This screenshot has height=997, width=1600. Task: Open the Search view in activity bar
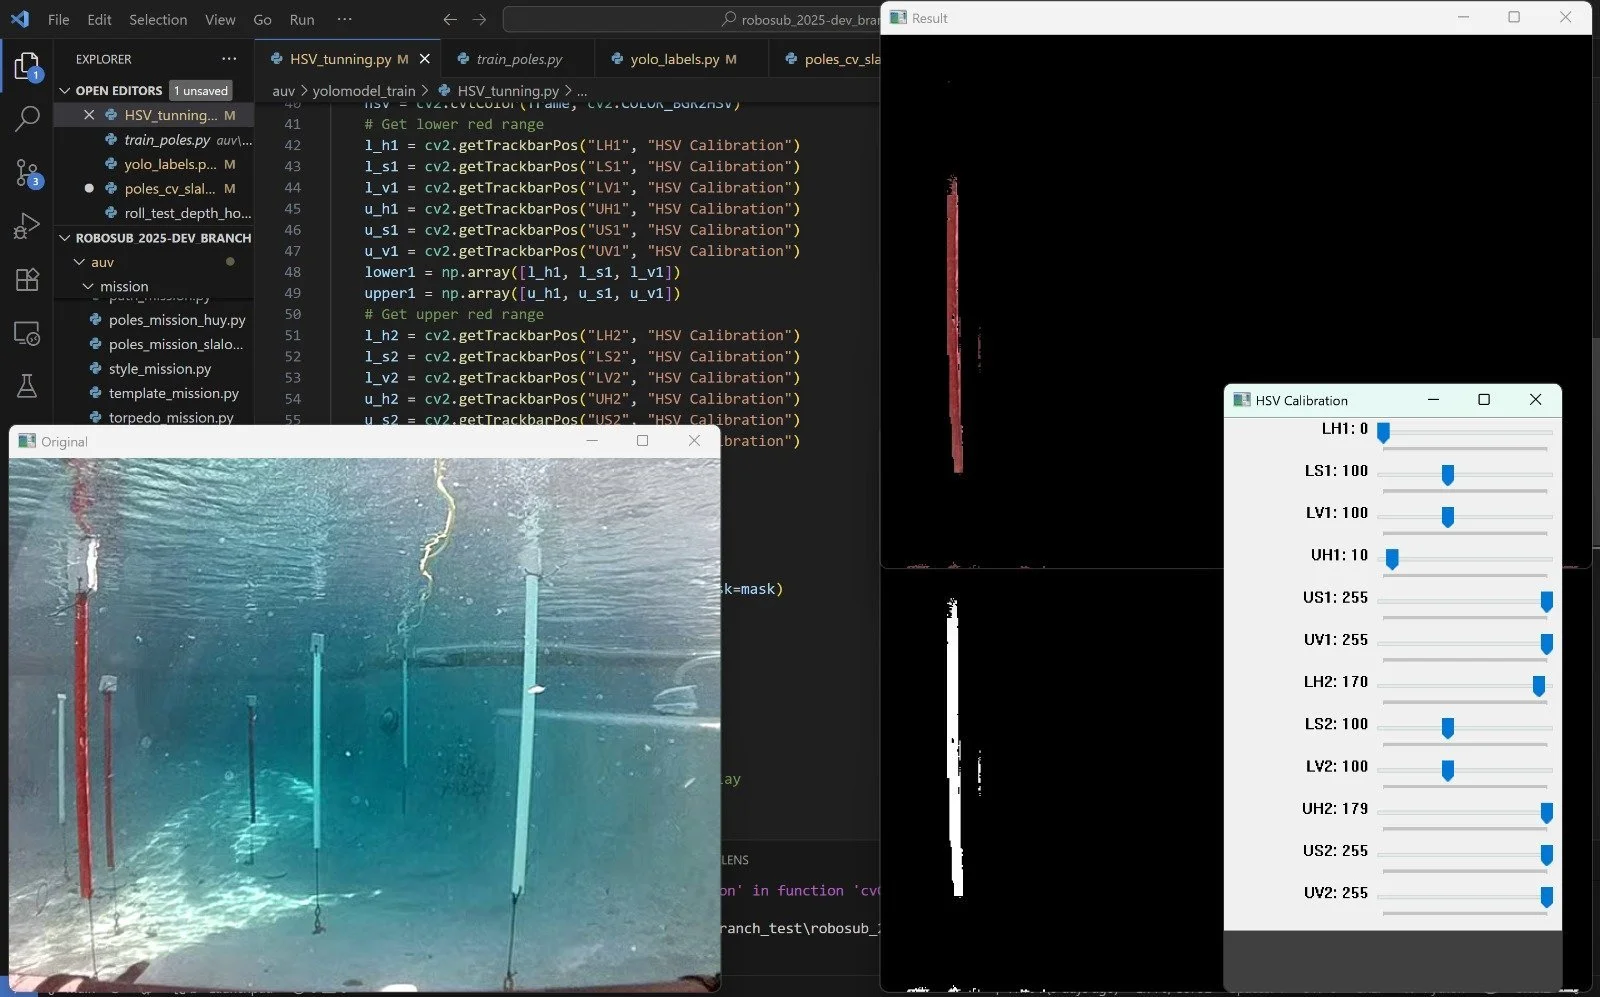click(x=27, y=119)
